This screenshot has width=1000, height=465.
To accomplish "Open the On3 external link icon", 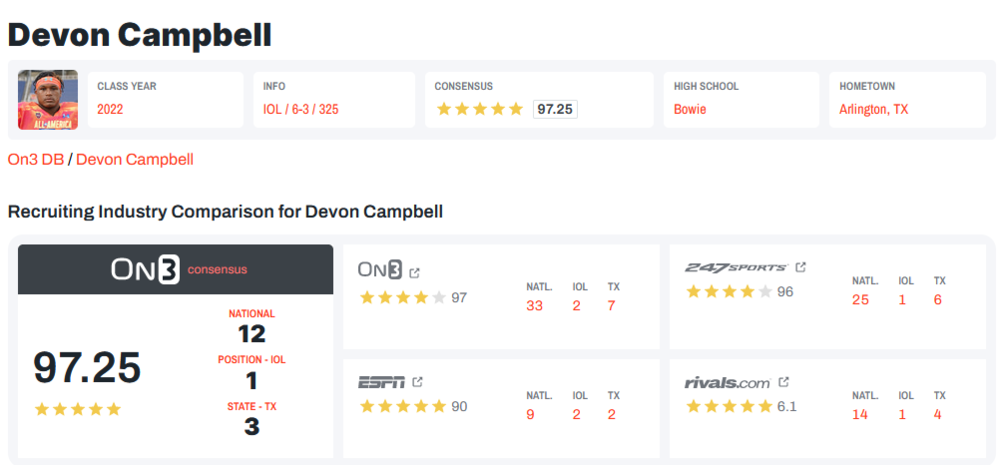I will click(x=415, y=272).
